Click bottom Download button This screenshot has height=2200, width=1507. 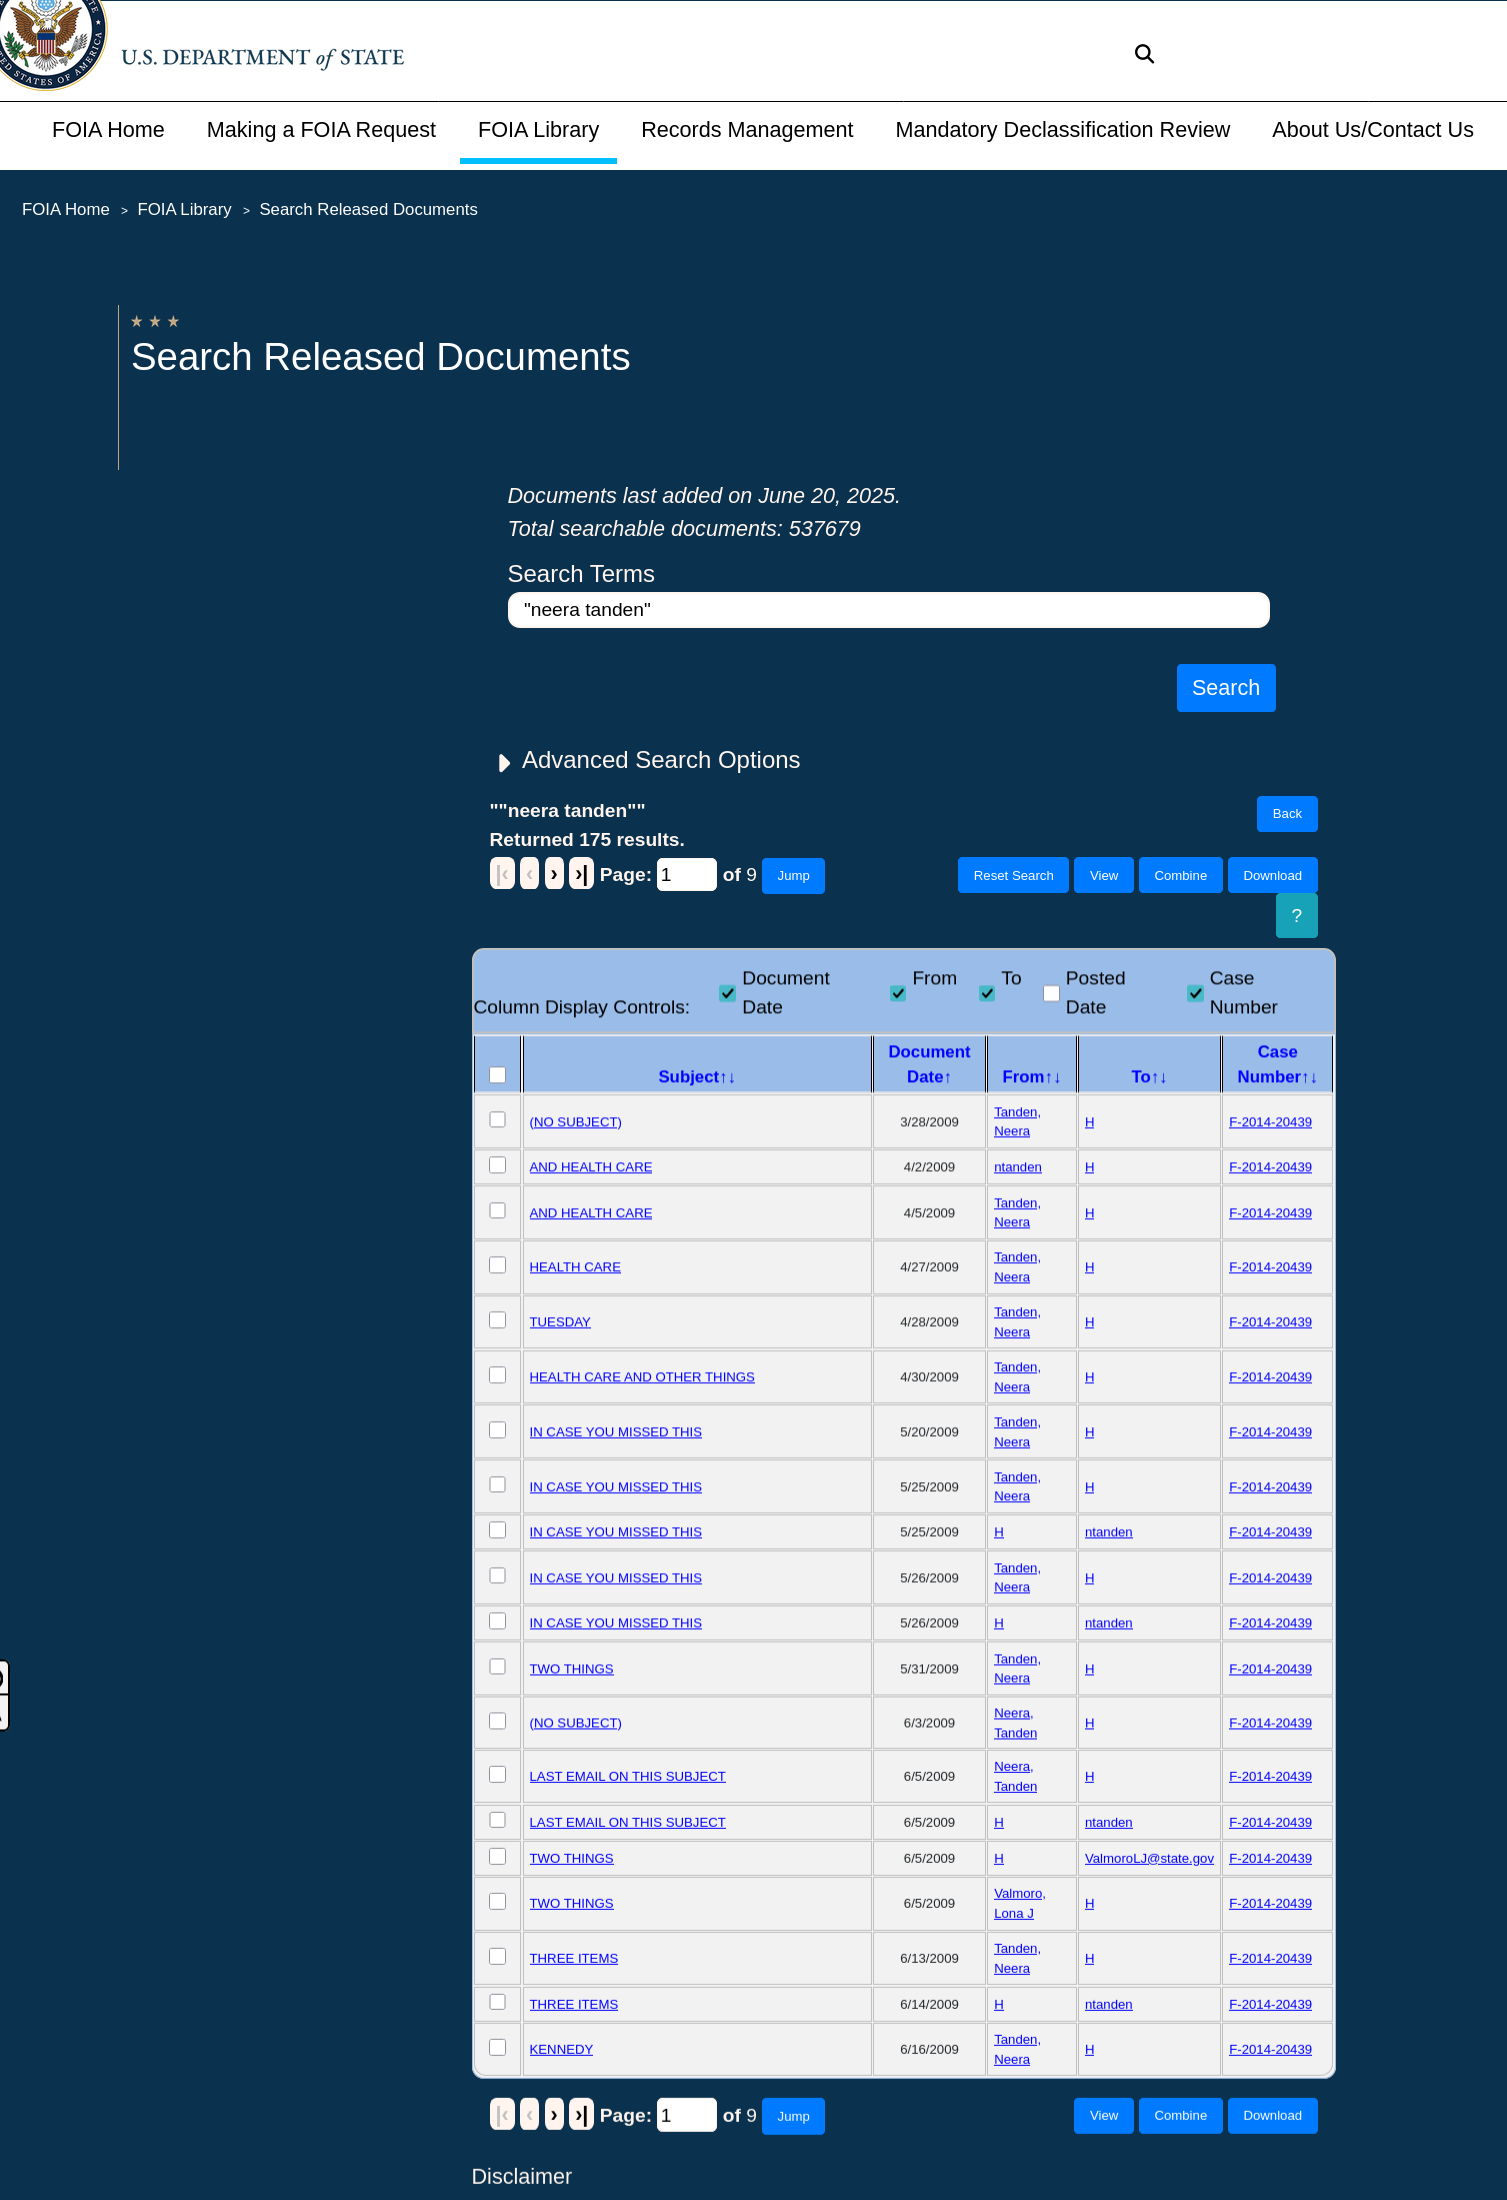pos(1272,2115)
